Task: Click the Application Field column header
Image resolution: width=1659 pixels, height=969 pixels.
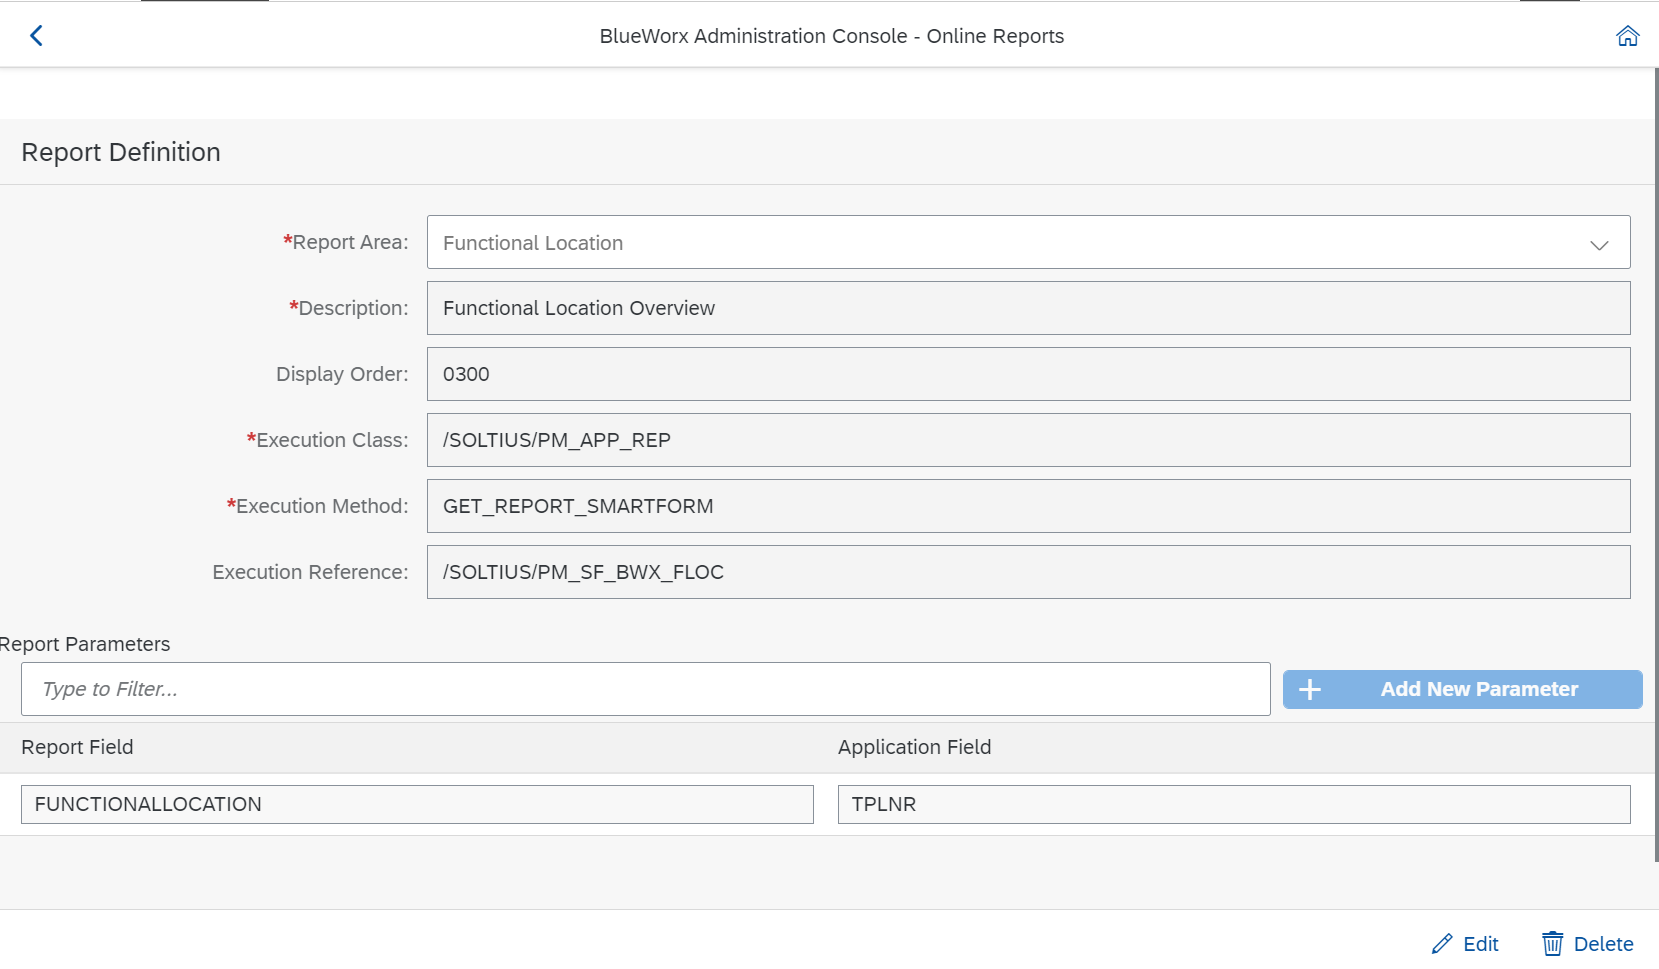Action: click(x=915, y=747)
